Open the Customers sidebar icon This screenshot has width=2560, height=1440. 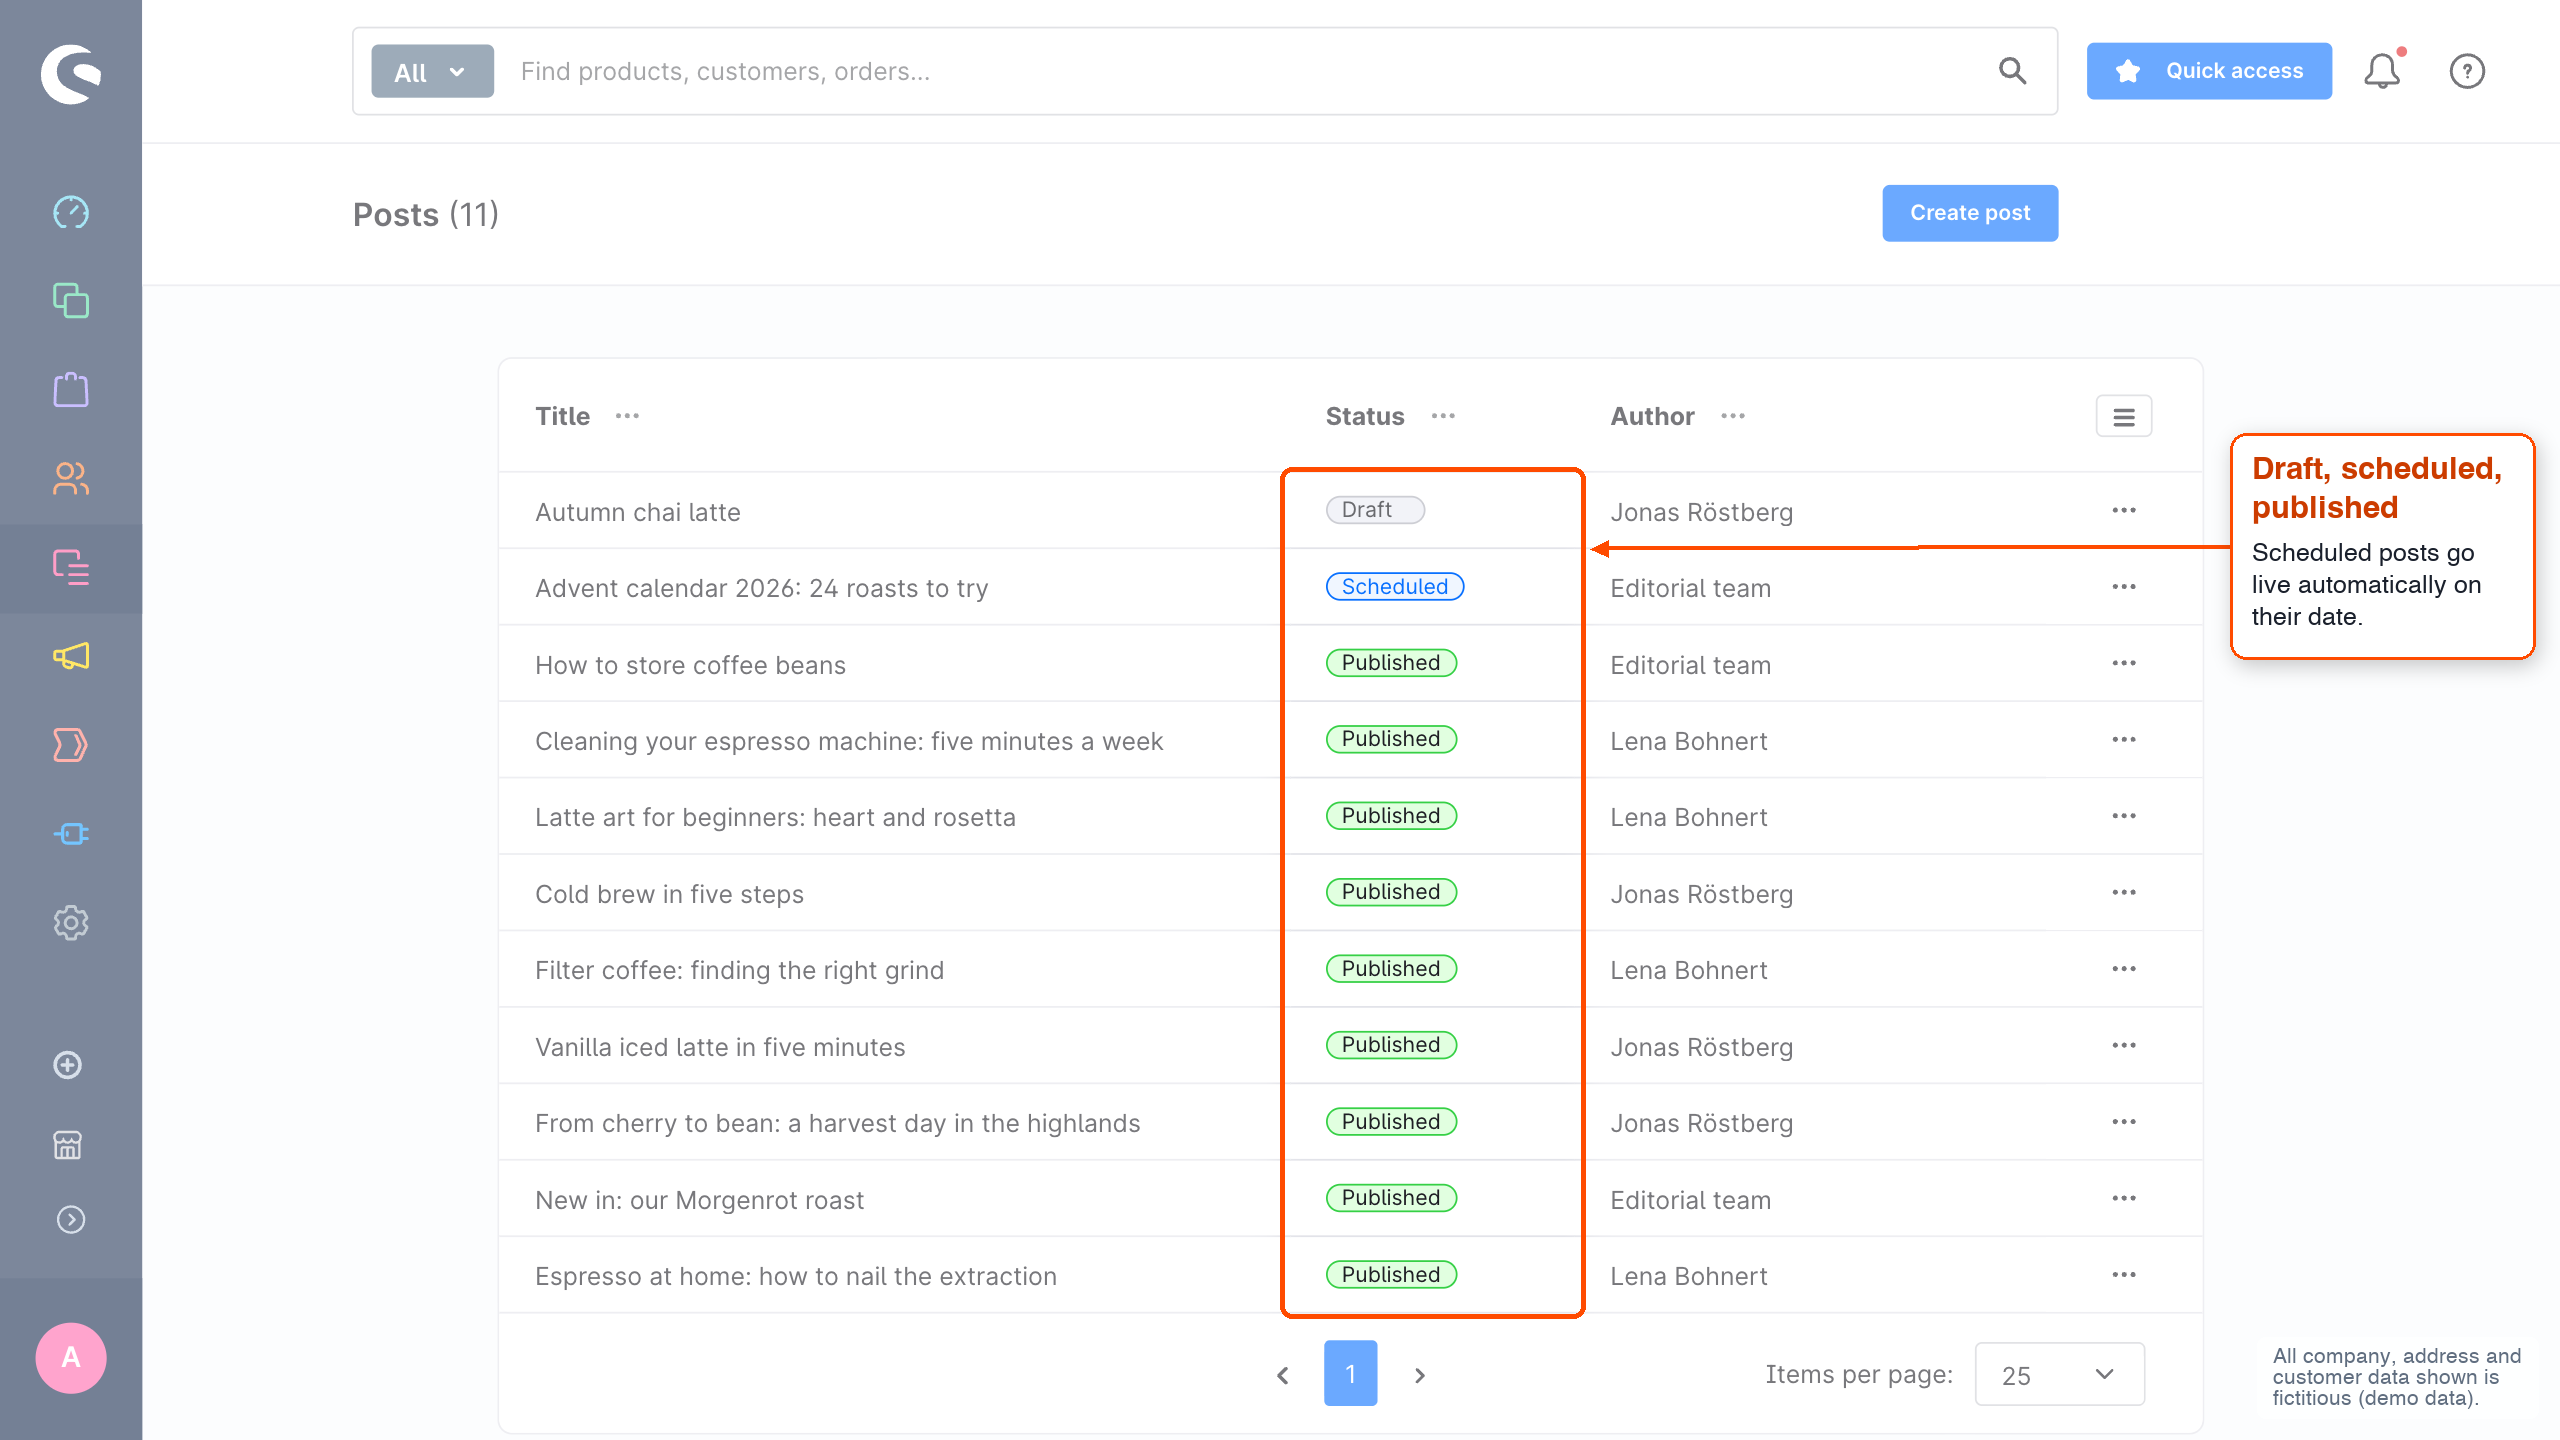[x=71, y=478]
